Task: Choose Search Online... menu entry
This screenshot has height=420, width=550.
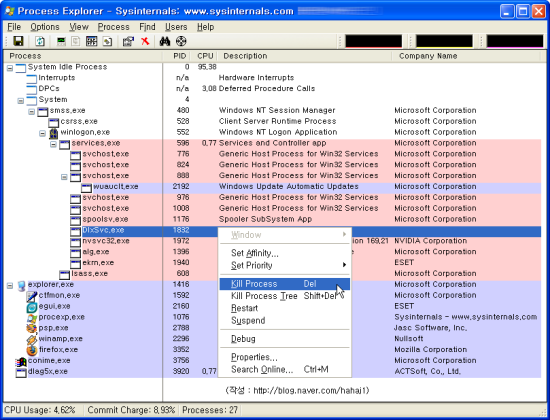Action: coord(284,369)
